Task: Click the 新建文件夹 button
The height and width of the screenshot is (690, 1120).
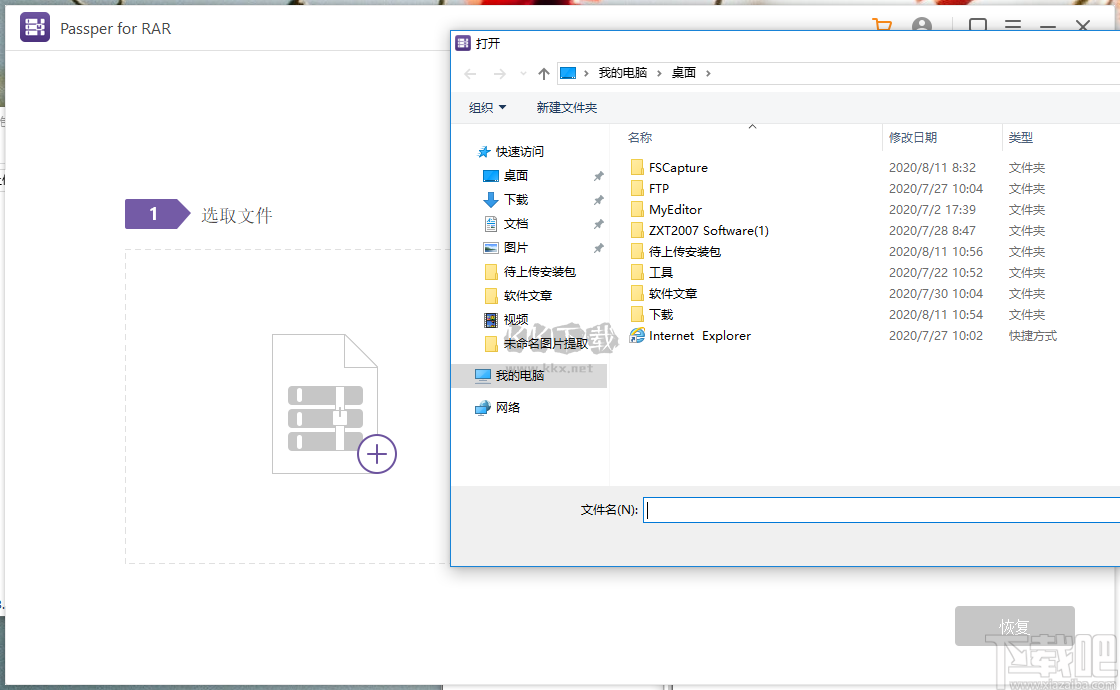Action: coord(566,106)
